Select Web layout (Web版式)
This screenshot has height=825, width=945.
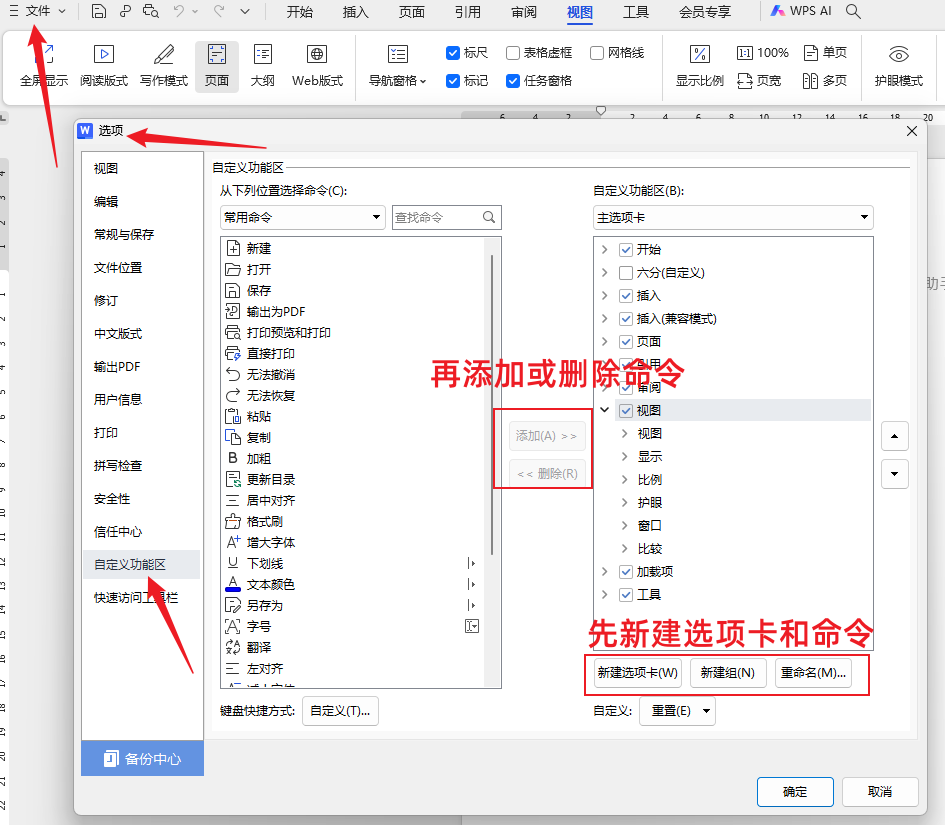(317, 66)
